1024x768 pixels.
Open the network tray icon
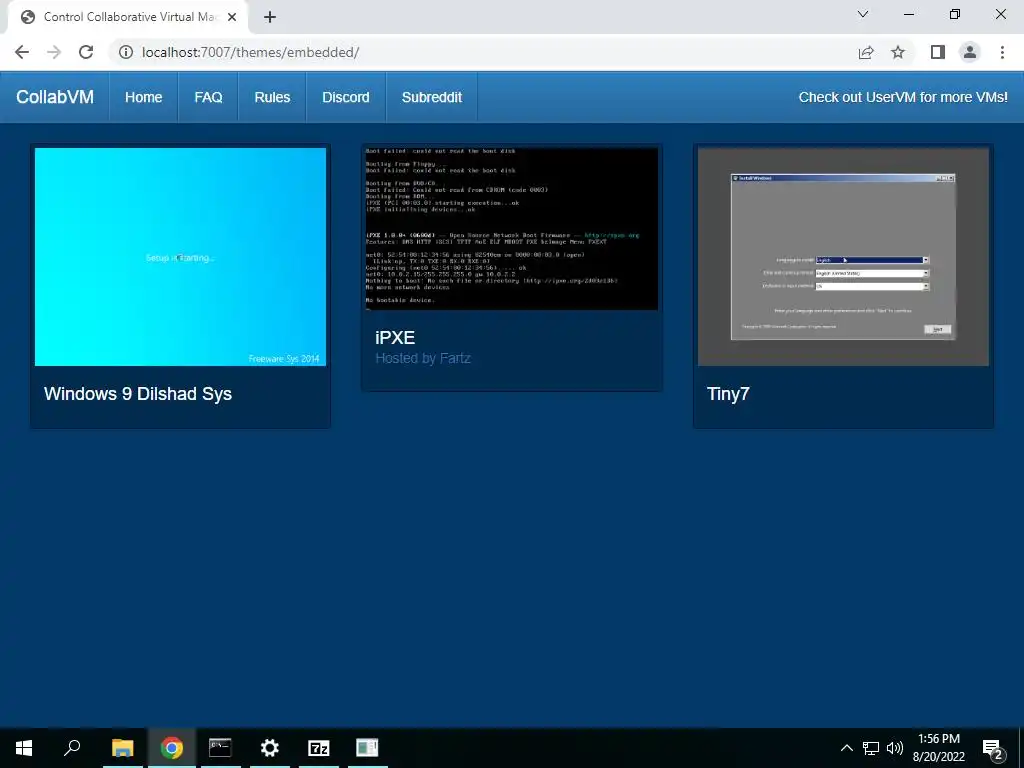click(871, 748)
